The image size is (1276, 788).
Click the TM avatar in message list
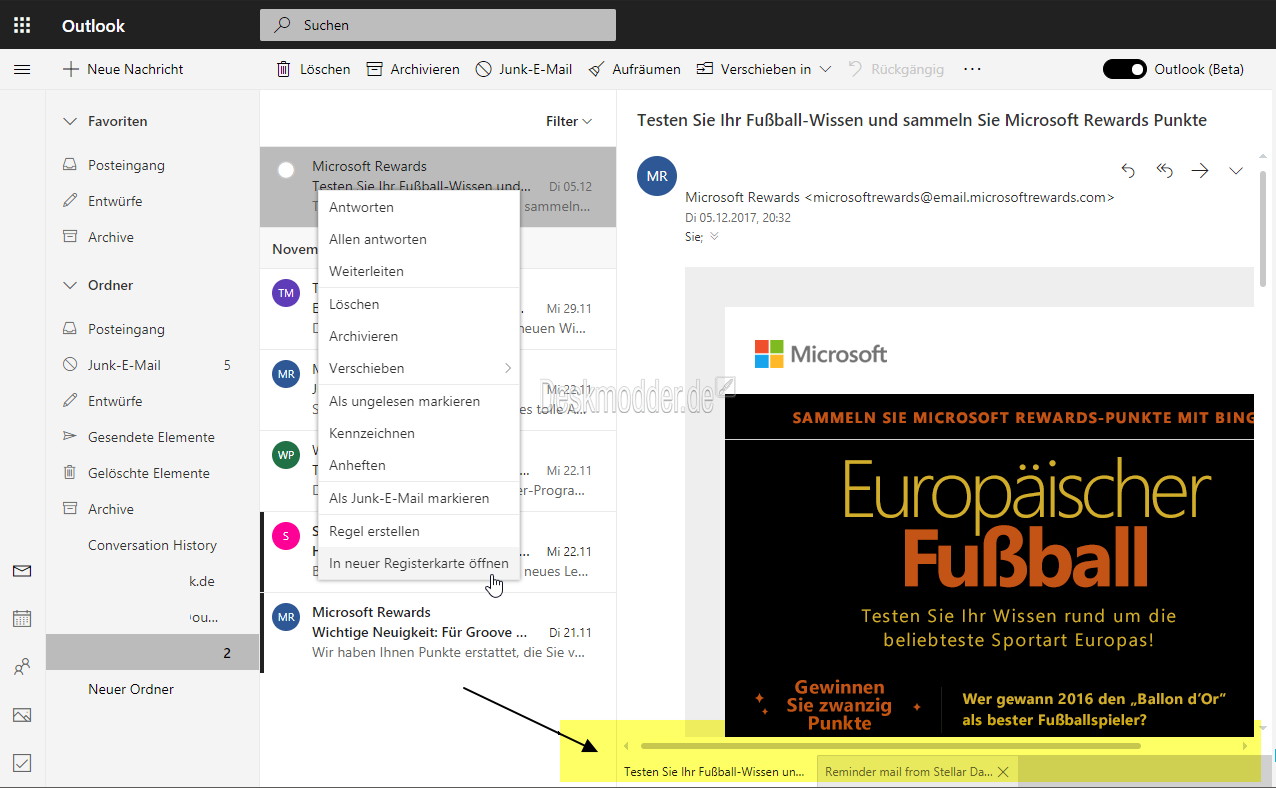pyautogui.click(x=286, y=293)
